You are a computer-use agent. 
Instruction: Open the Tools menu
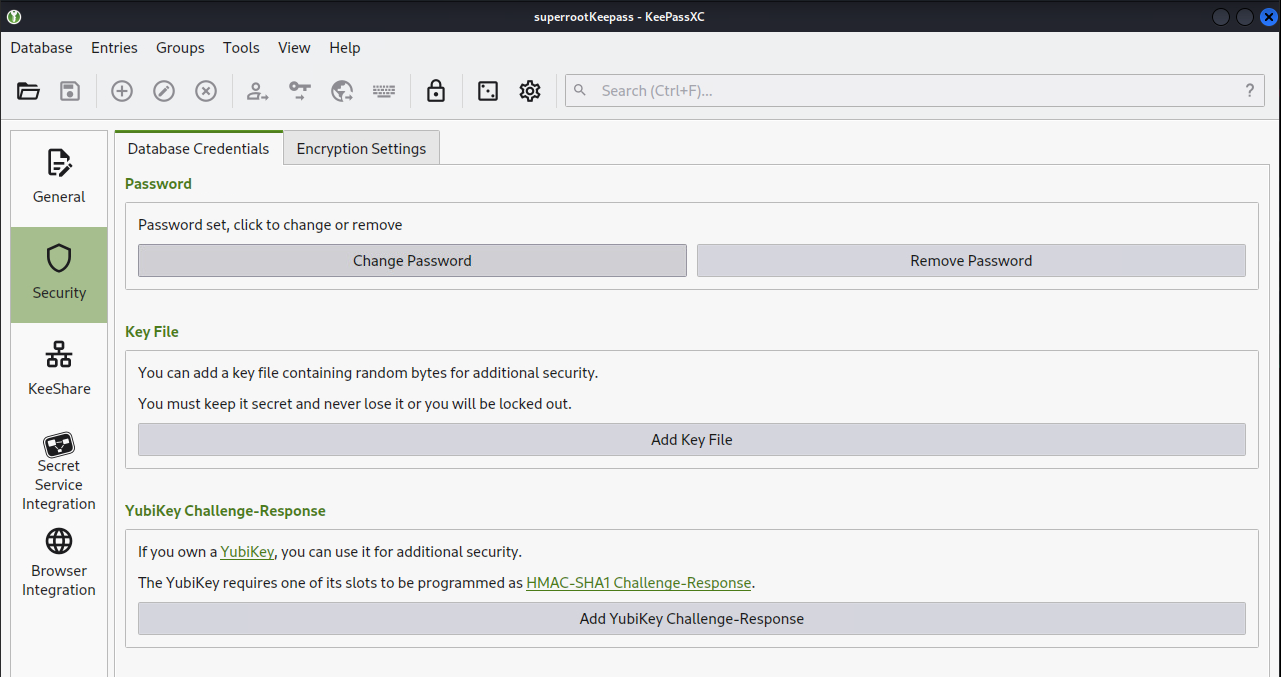[241, 48]
